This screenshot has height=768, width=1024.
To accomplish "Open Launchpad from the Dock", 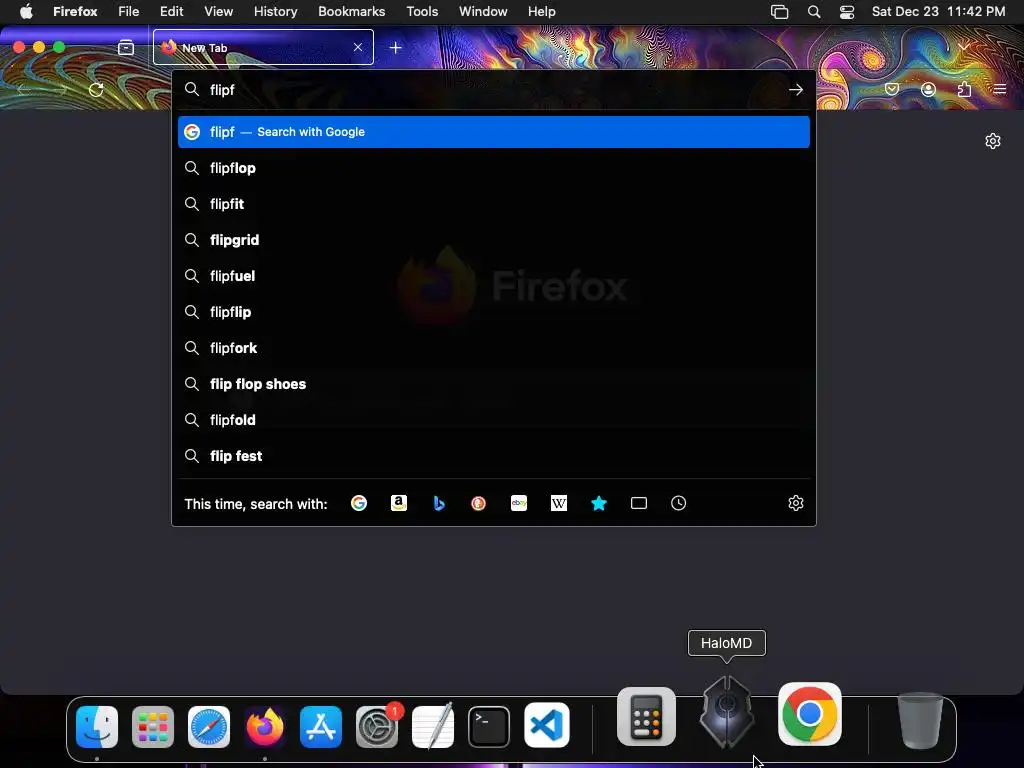I will point(153,726).
